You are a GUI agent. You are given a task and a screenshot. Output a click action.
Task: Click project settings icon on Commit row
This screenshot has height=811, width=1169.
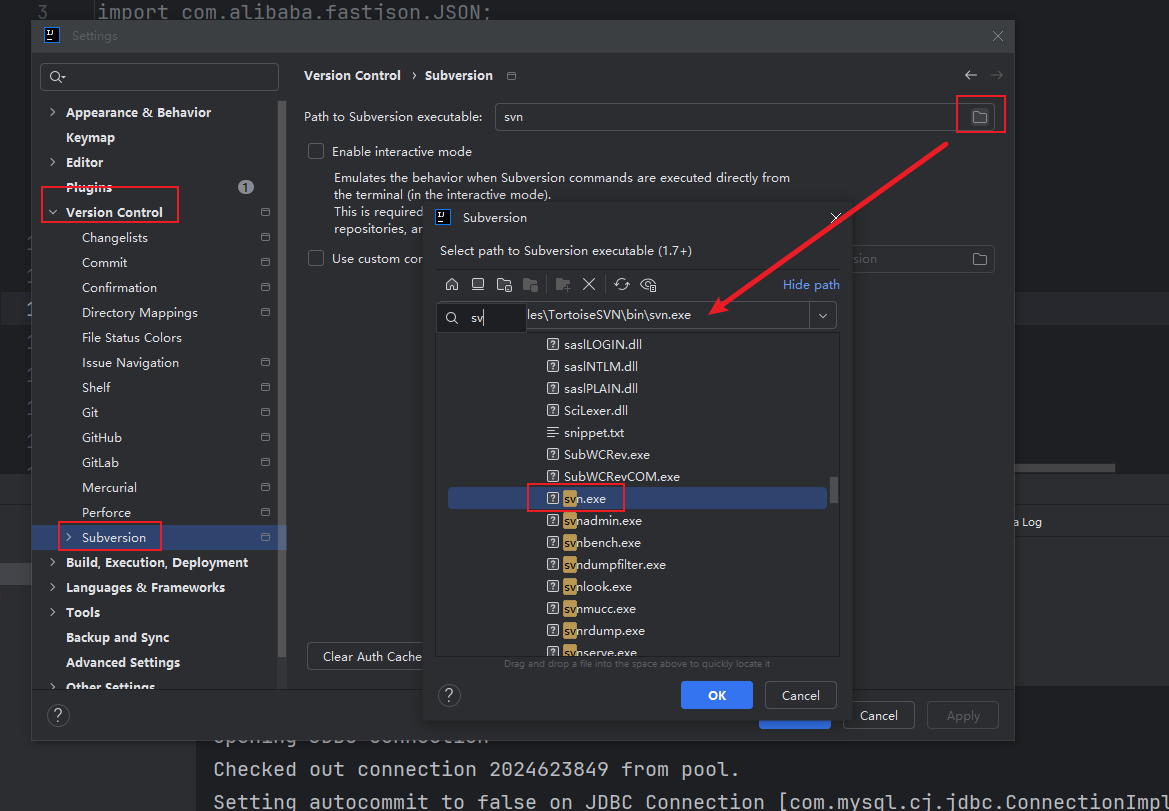(265, 262)
